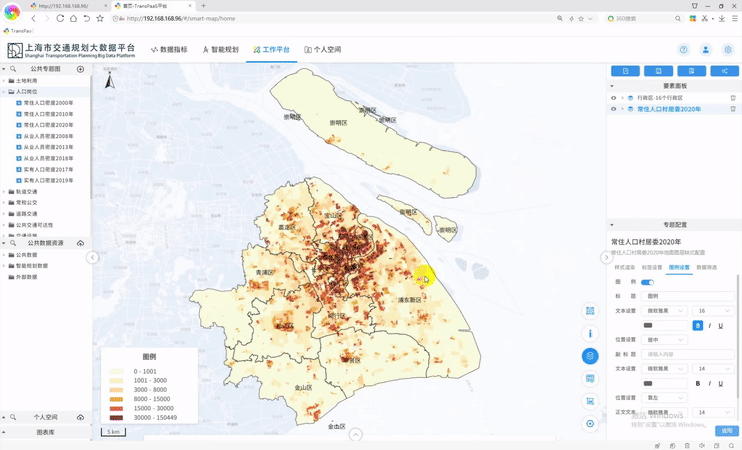
Task: Delete the 常住人口村居委2020年 layer with trash icon
Action: pyautogui.click(x=733, y=109)
